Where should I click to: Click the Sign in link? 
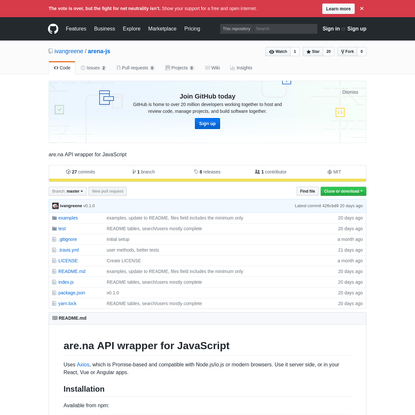[331, 29]
